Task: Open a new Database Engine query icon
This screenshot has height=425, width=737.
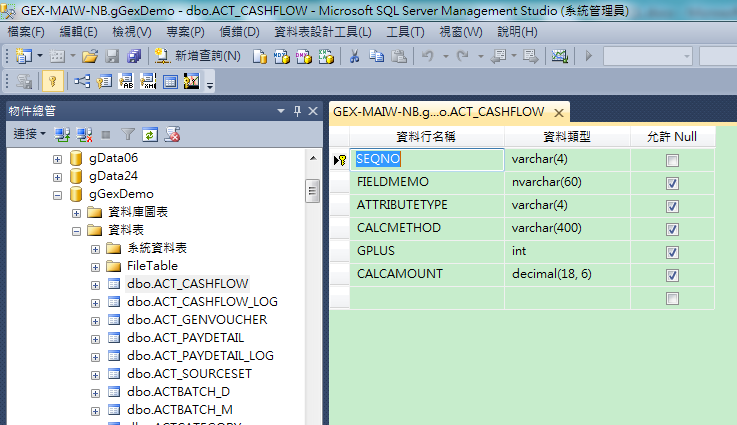Action: tap(259, 56)
